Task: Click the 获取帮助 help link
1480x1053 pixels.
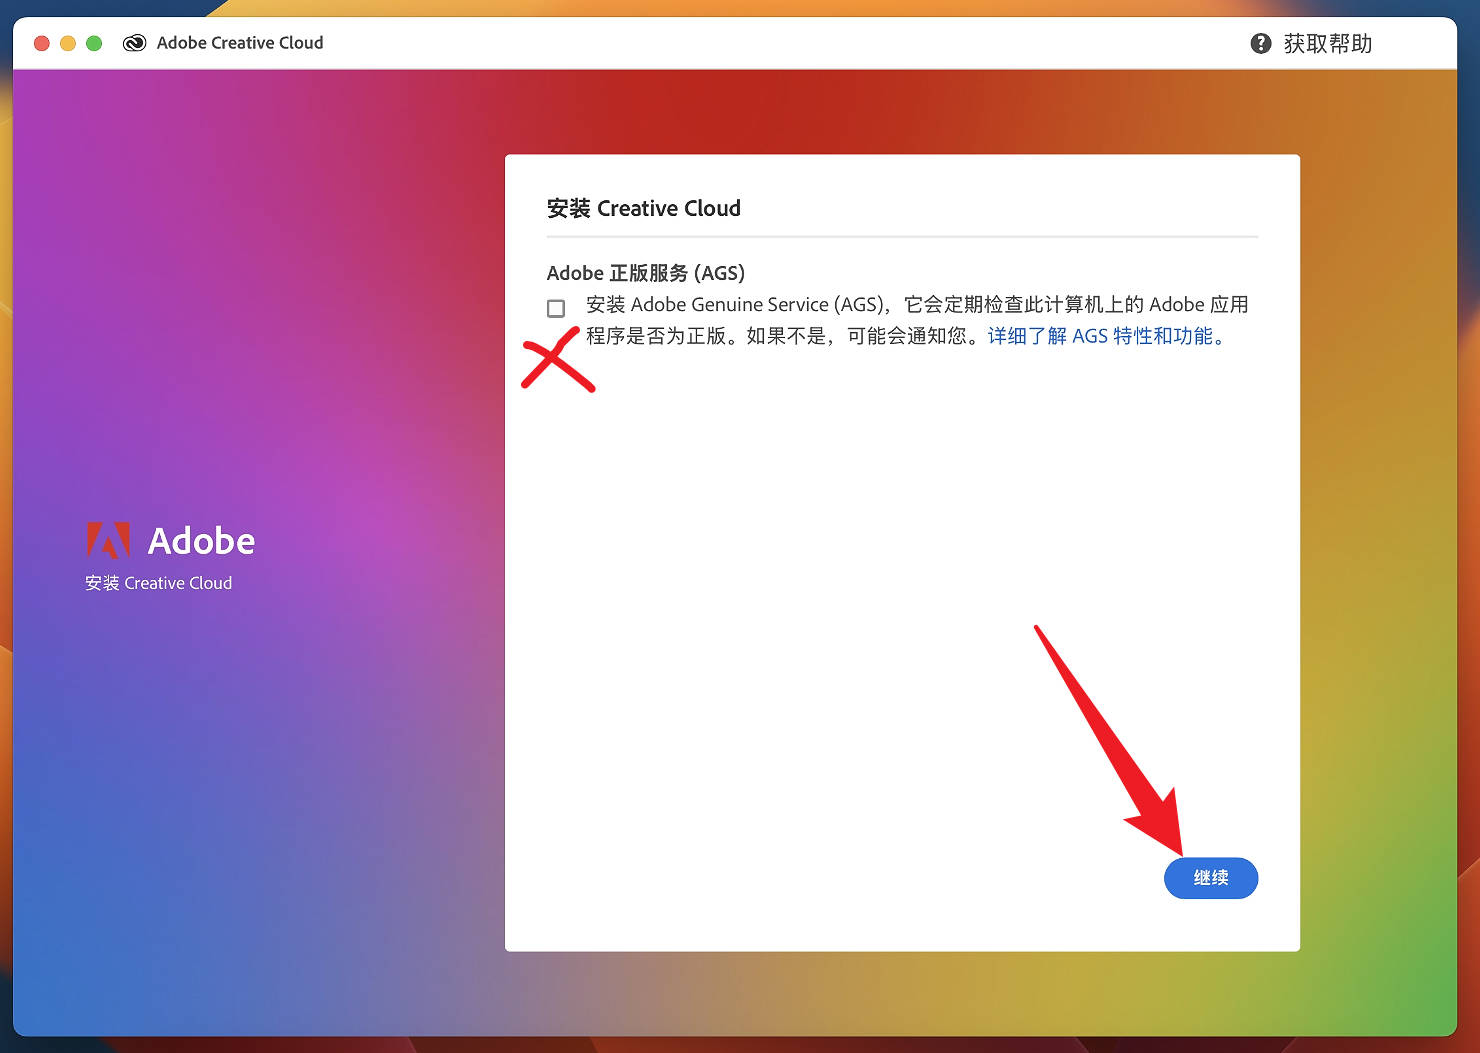Action: [1327, 43]
